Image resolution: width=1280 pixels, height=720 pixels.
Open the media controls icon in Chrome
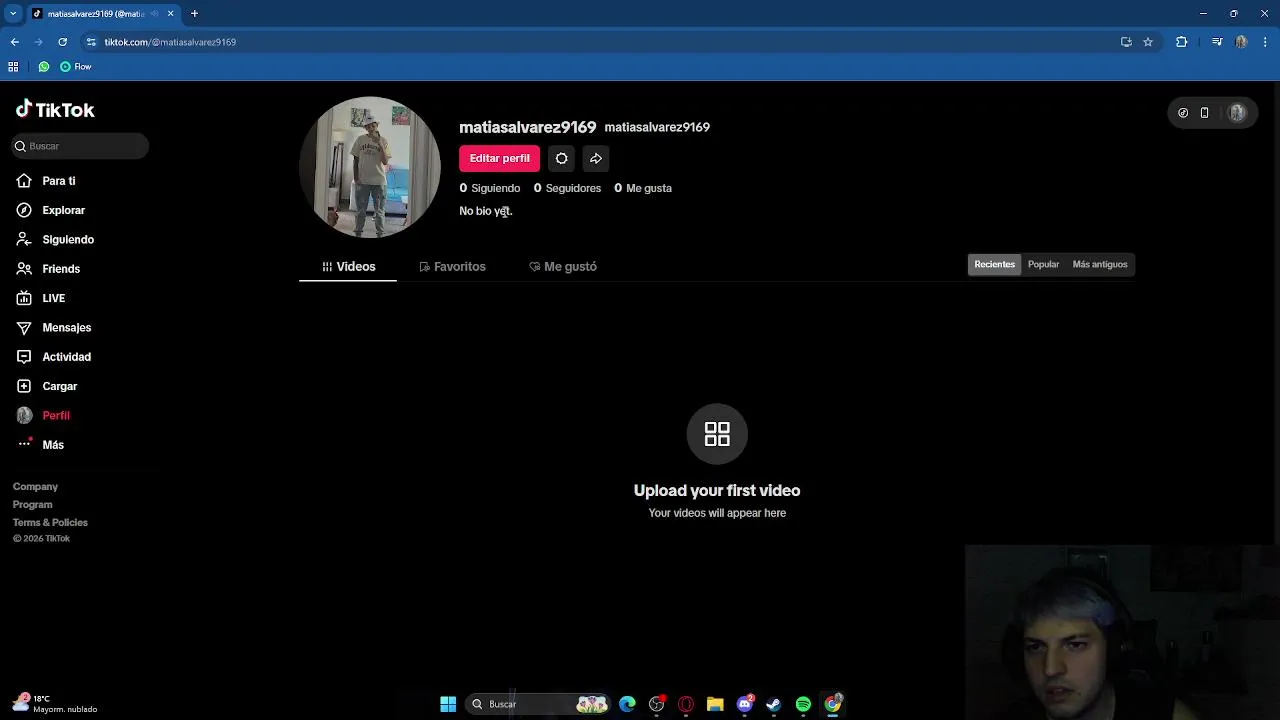click(x=1217, y=42)
